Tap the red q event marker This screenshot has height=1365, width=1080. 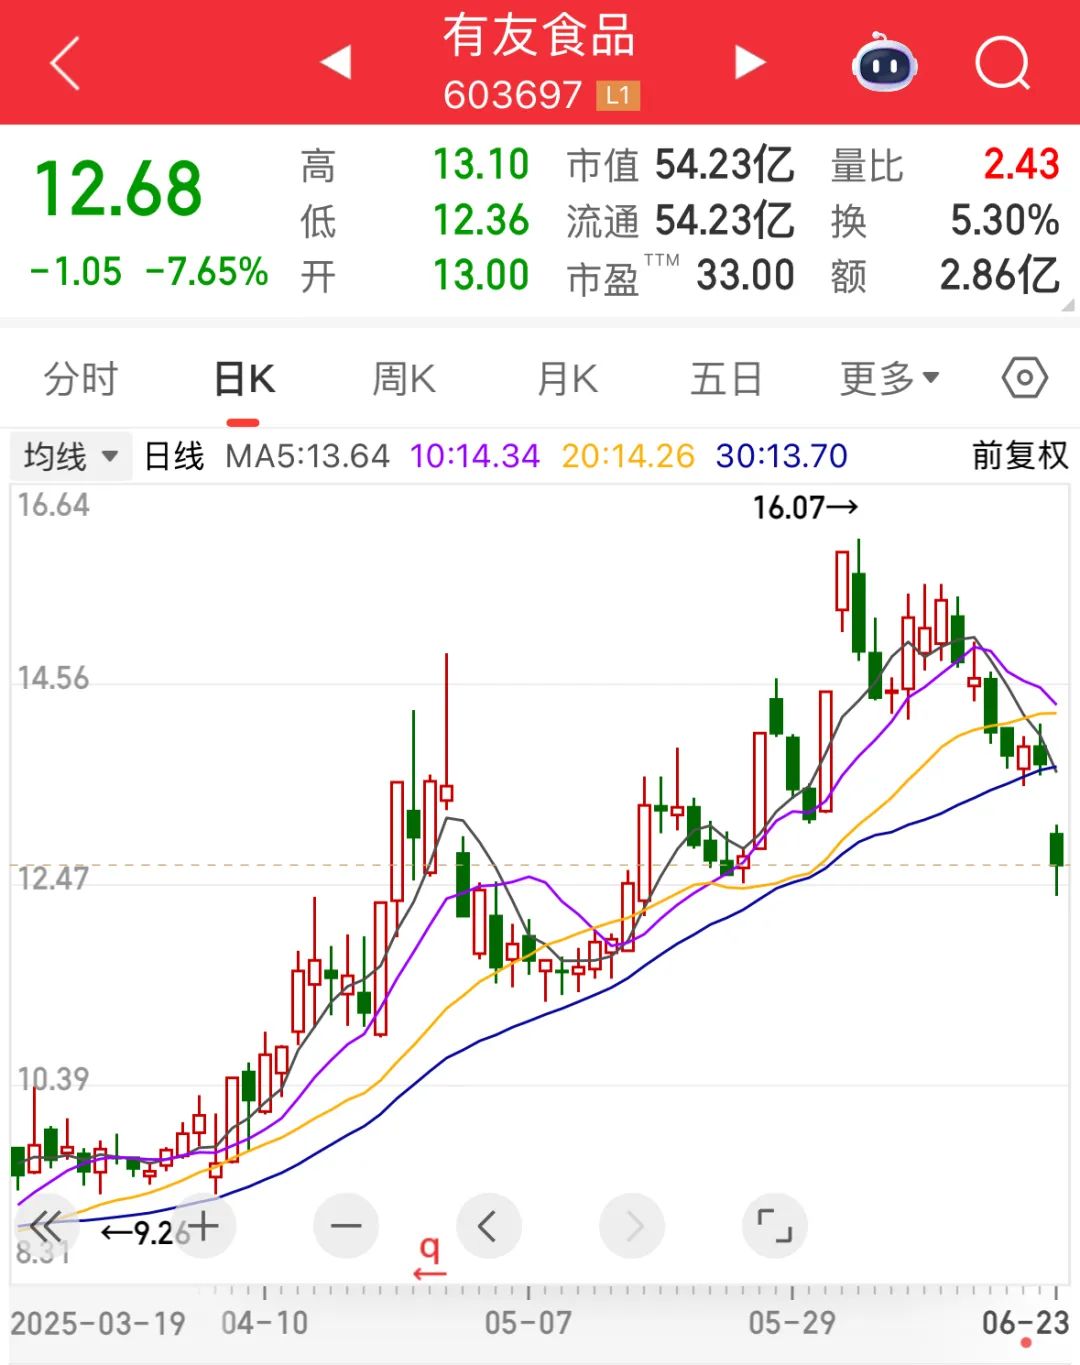[x=430, y=1256]
